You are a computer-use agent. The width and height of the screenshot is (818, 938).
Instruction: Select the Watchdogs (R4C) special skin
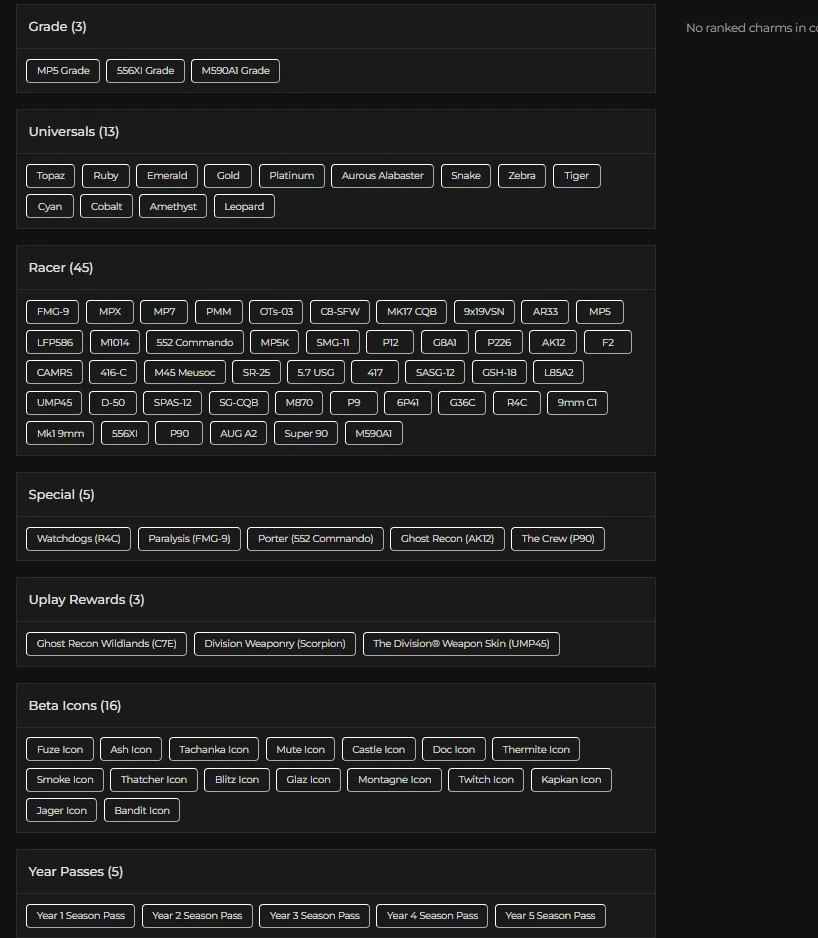(x=78, y=539)
